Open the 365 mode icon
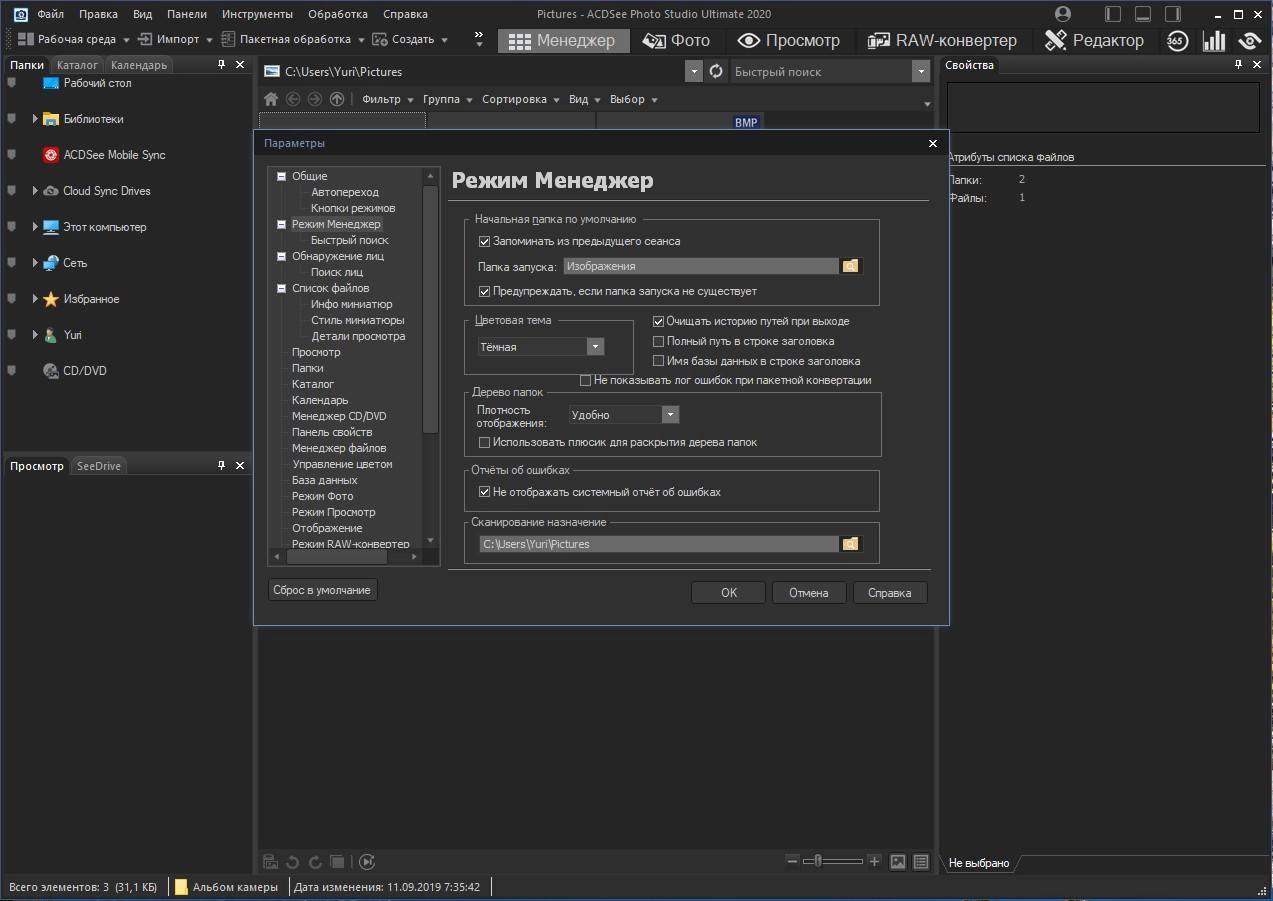This screenshot has width=1273, height=901. pyautogui.click(x=1177, y=40)
